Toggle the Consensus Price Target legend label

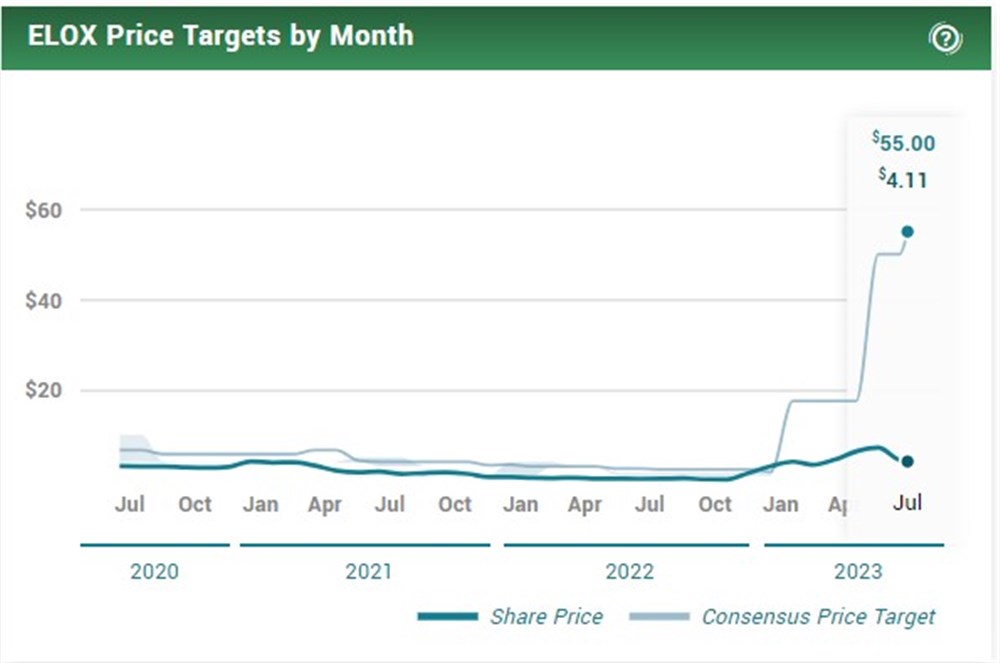tap(818, 616)
